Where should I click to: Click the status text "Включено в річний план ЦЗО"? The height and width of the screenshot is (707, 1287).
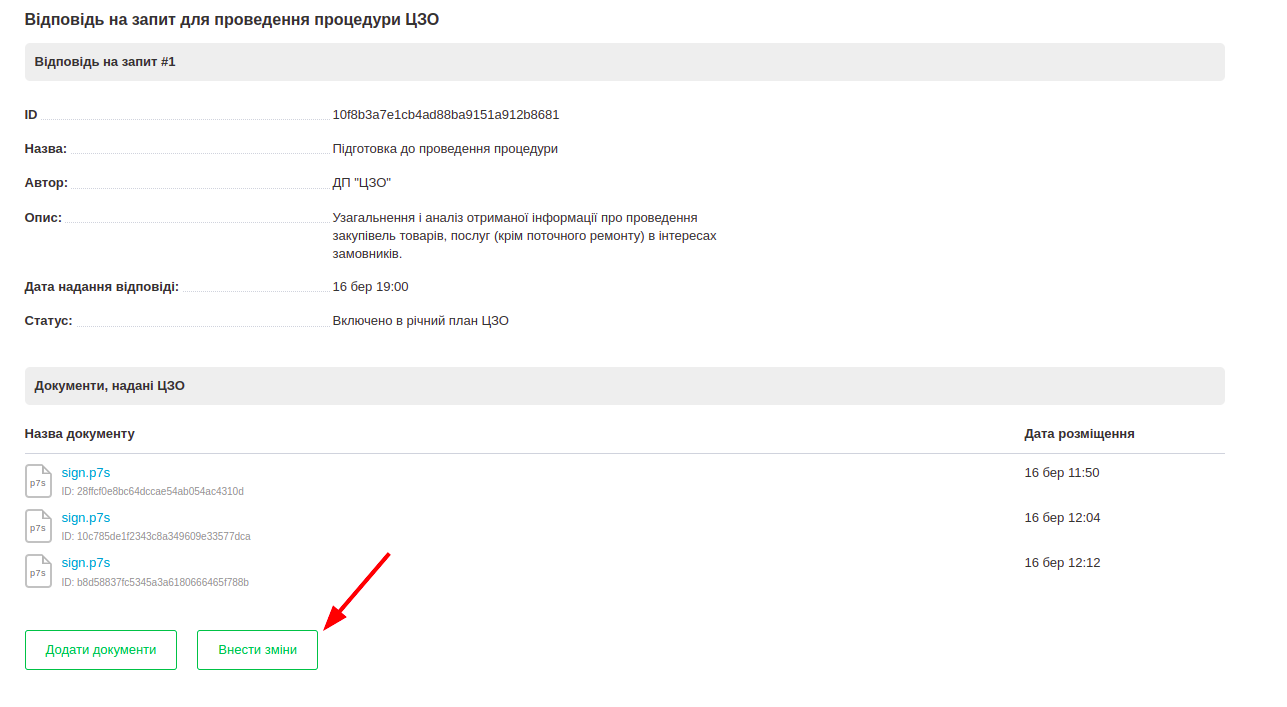pos(421,321)
